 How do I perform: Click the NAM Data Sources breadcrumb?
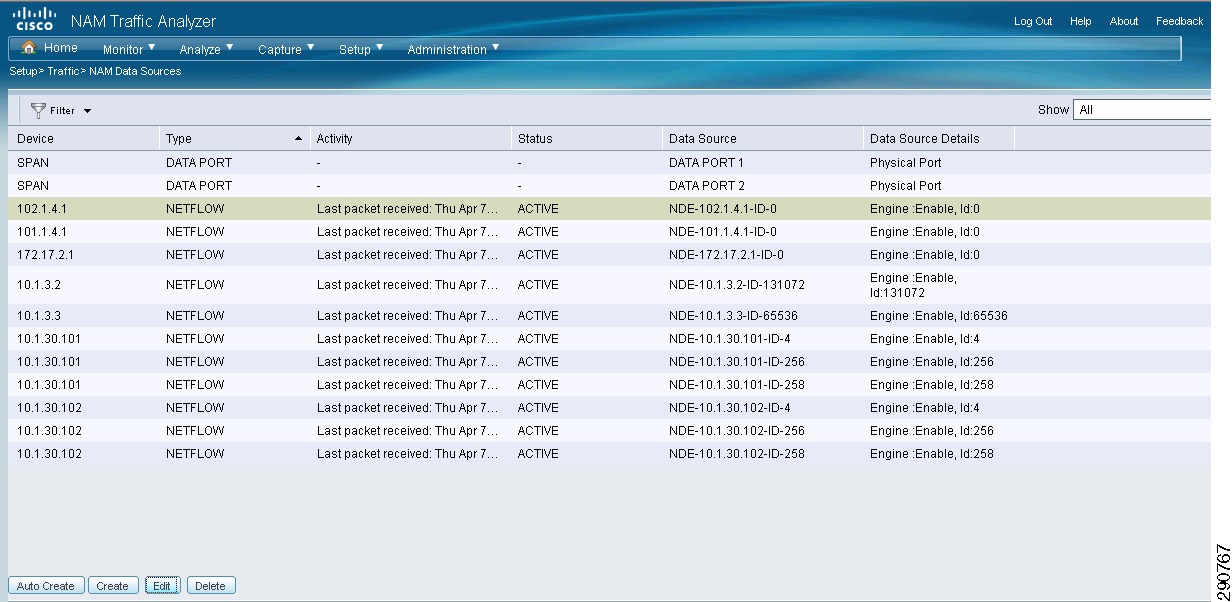(x=135, y=72)
